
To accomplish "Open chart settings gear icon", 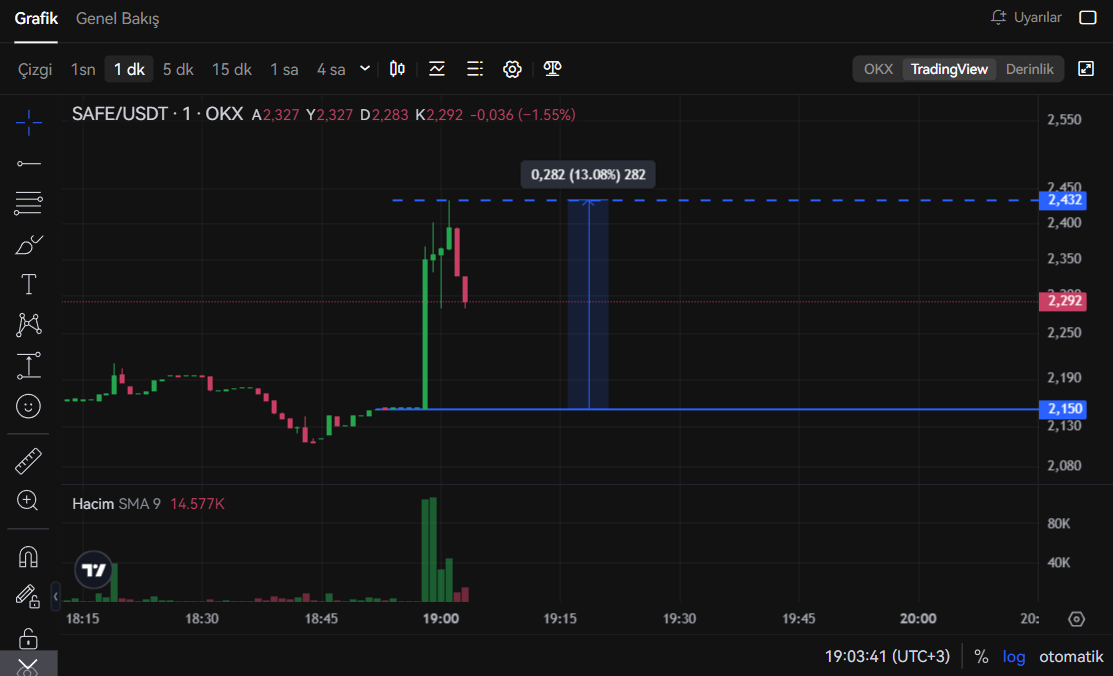I will click(512, 69).
